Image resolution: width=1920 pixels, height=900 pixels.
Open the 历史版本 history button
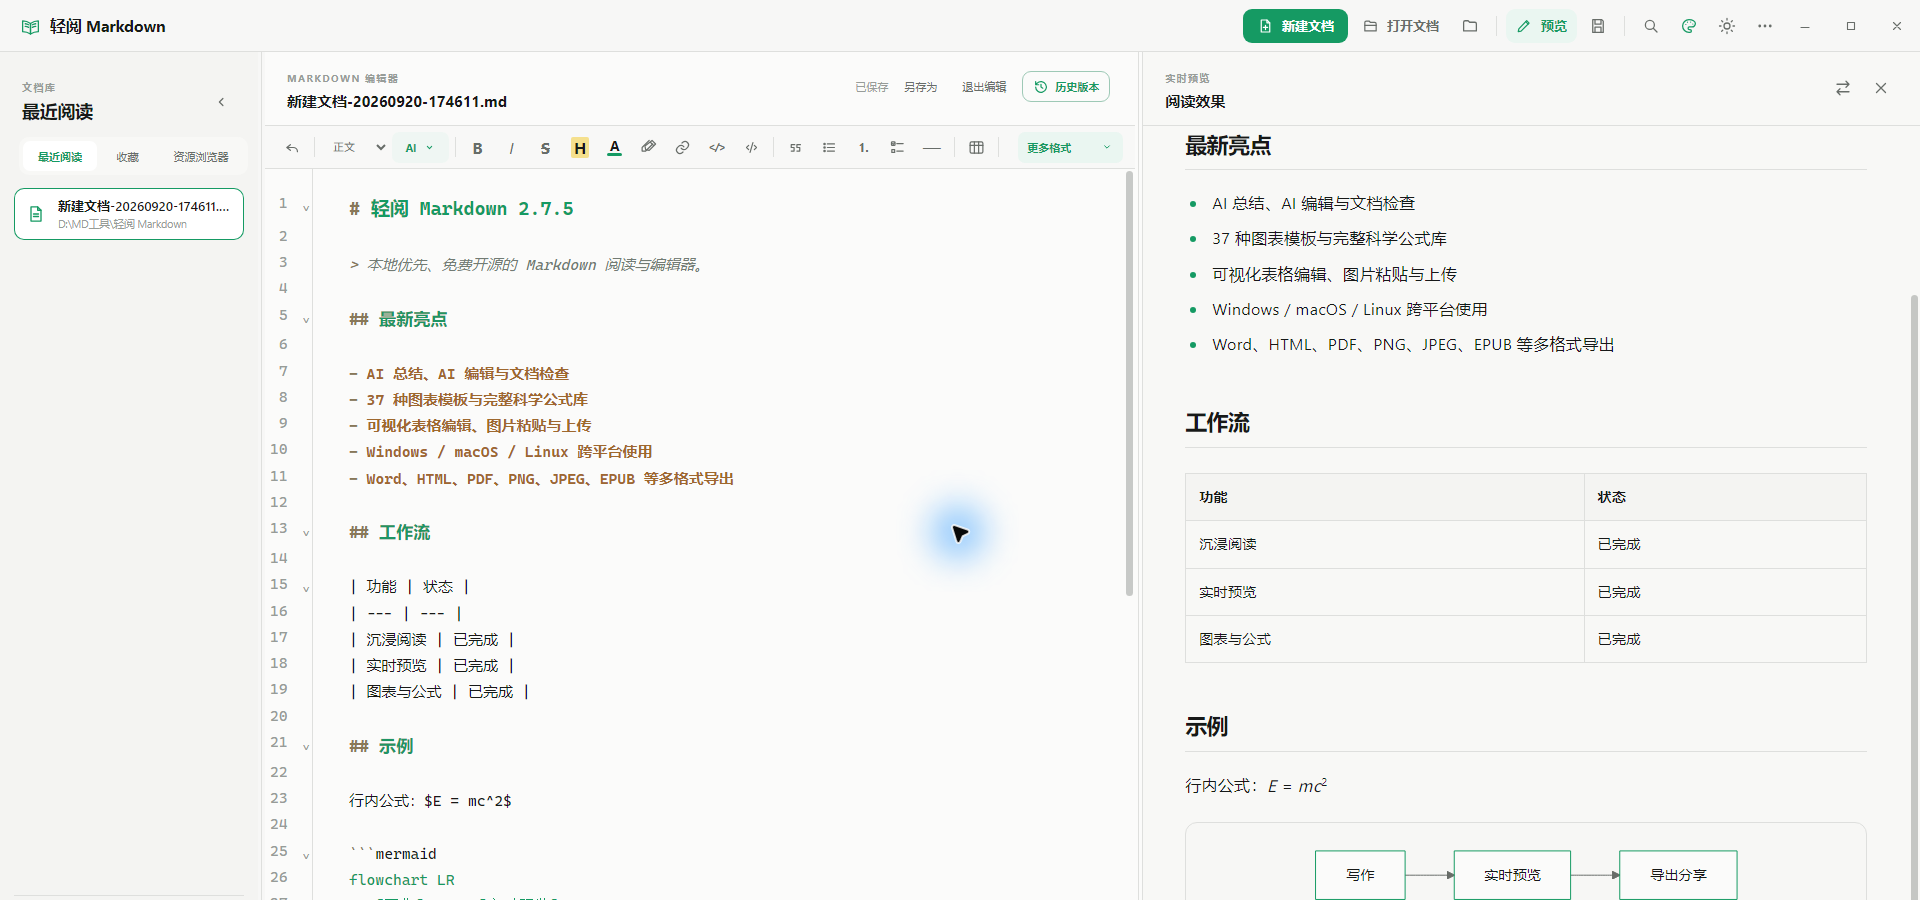[x=1066, y=87]
